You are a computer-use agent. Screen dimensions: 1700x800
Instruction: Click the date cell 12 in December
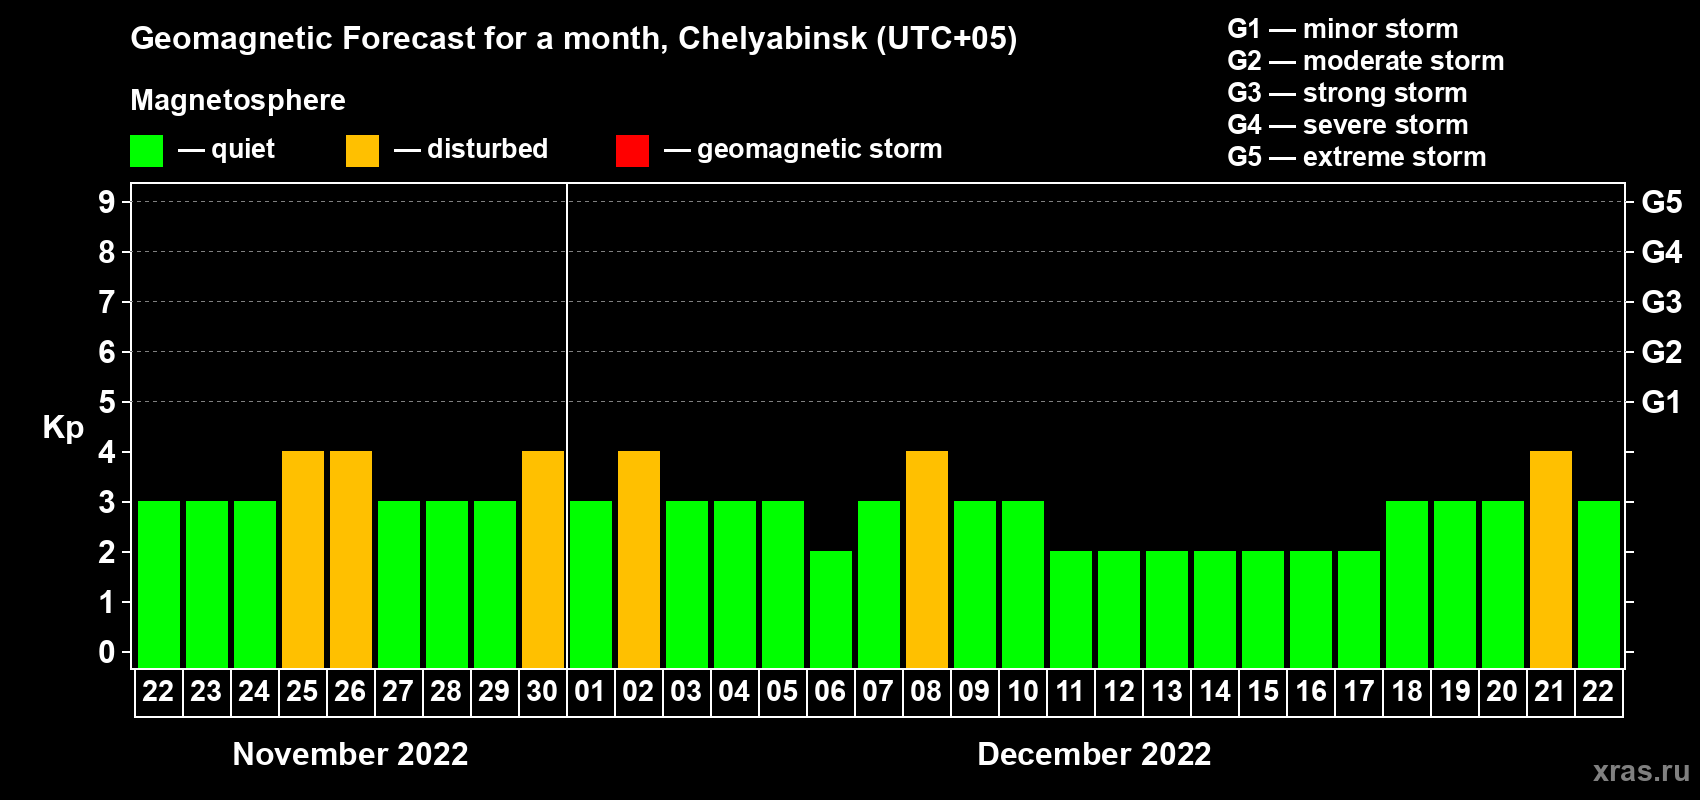coord(1118,692)
